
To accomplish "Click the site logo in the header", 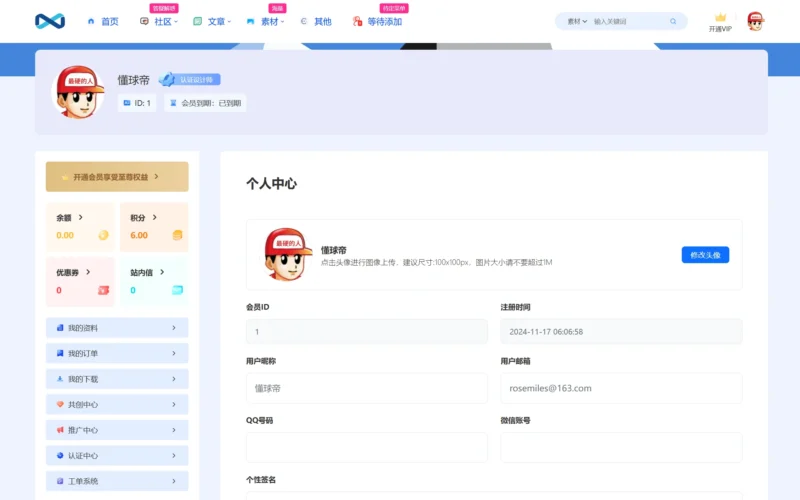I will tap(49, 21).
